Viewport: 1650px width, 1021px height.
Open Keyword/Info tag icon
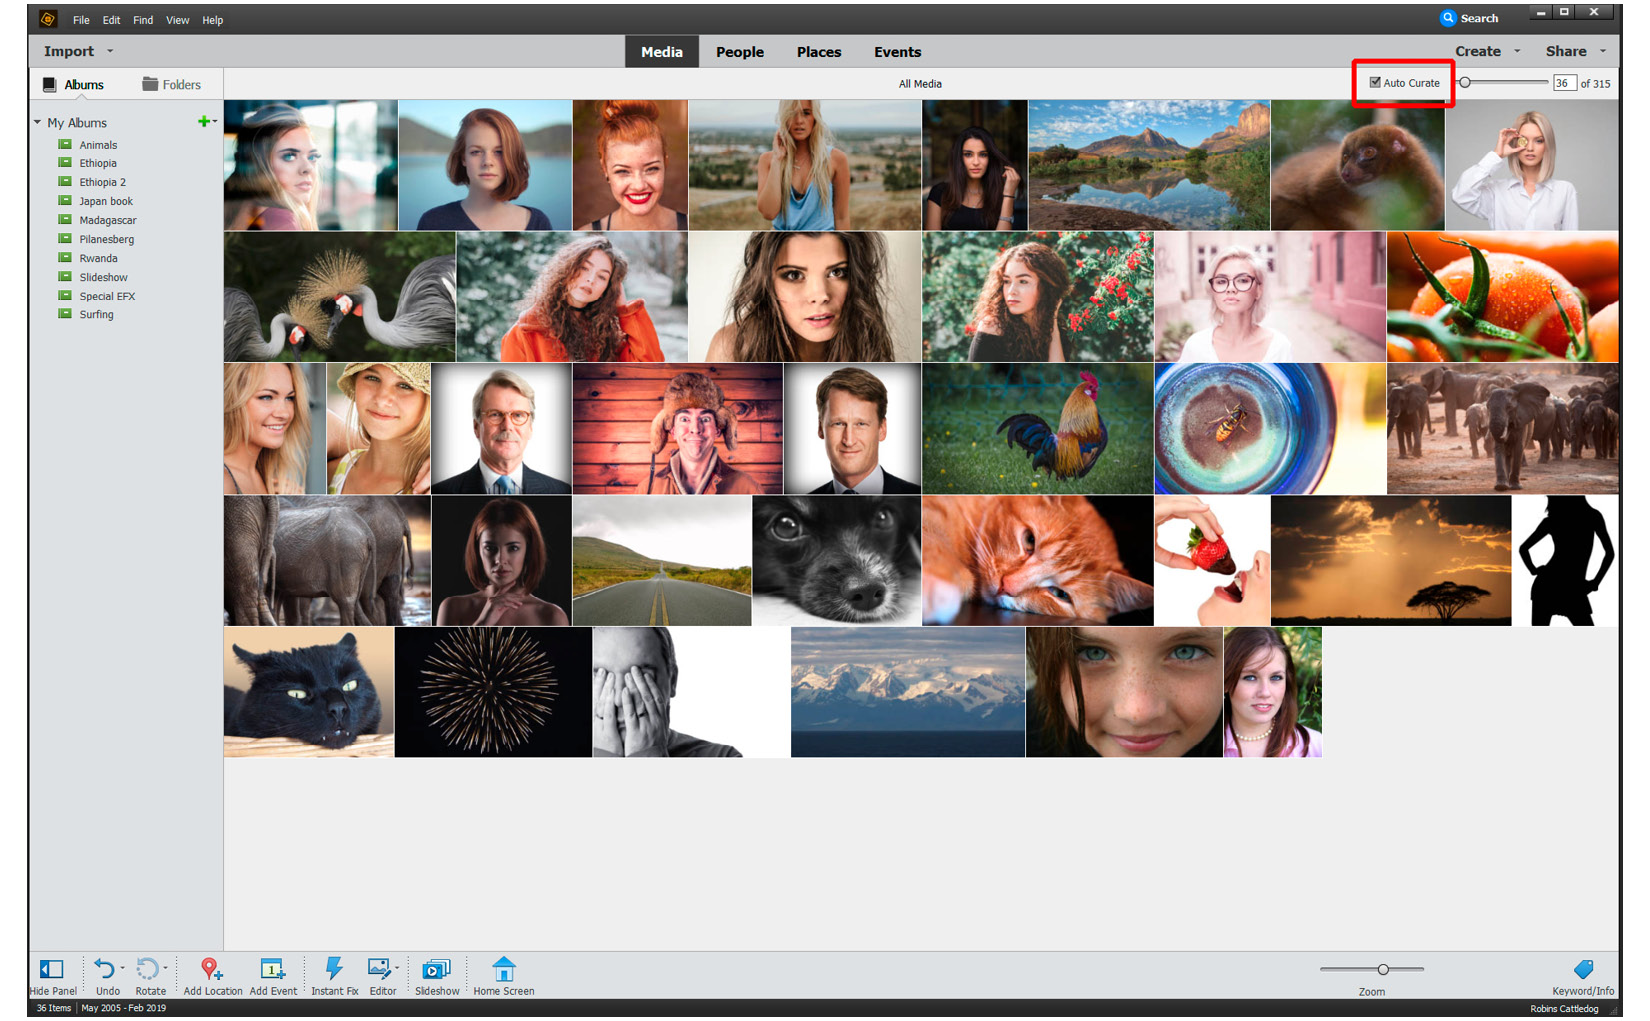(x=1583, y=969)
